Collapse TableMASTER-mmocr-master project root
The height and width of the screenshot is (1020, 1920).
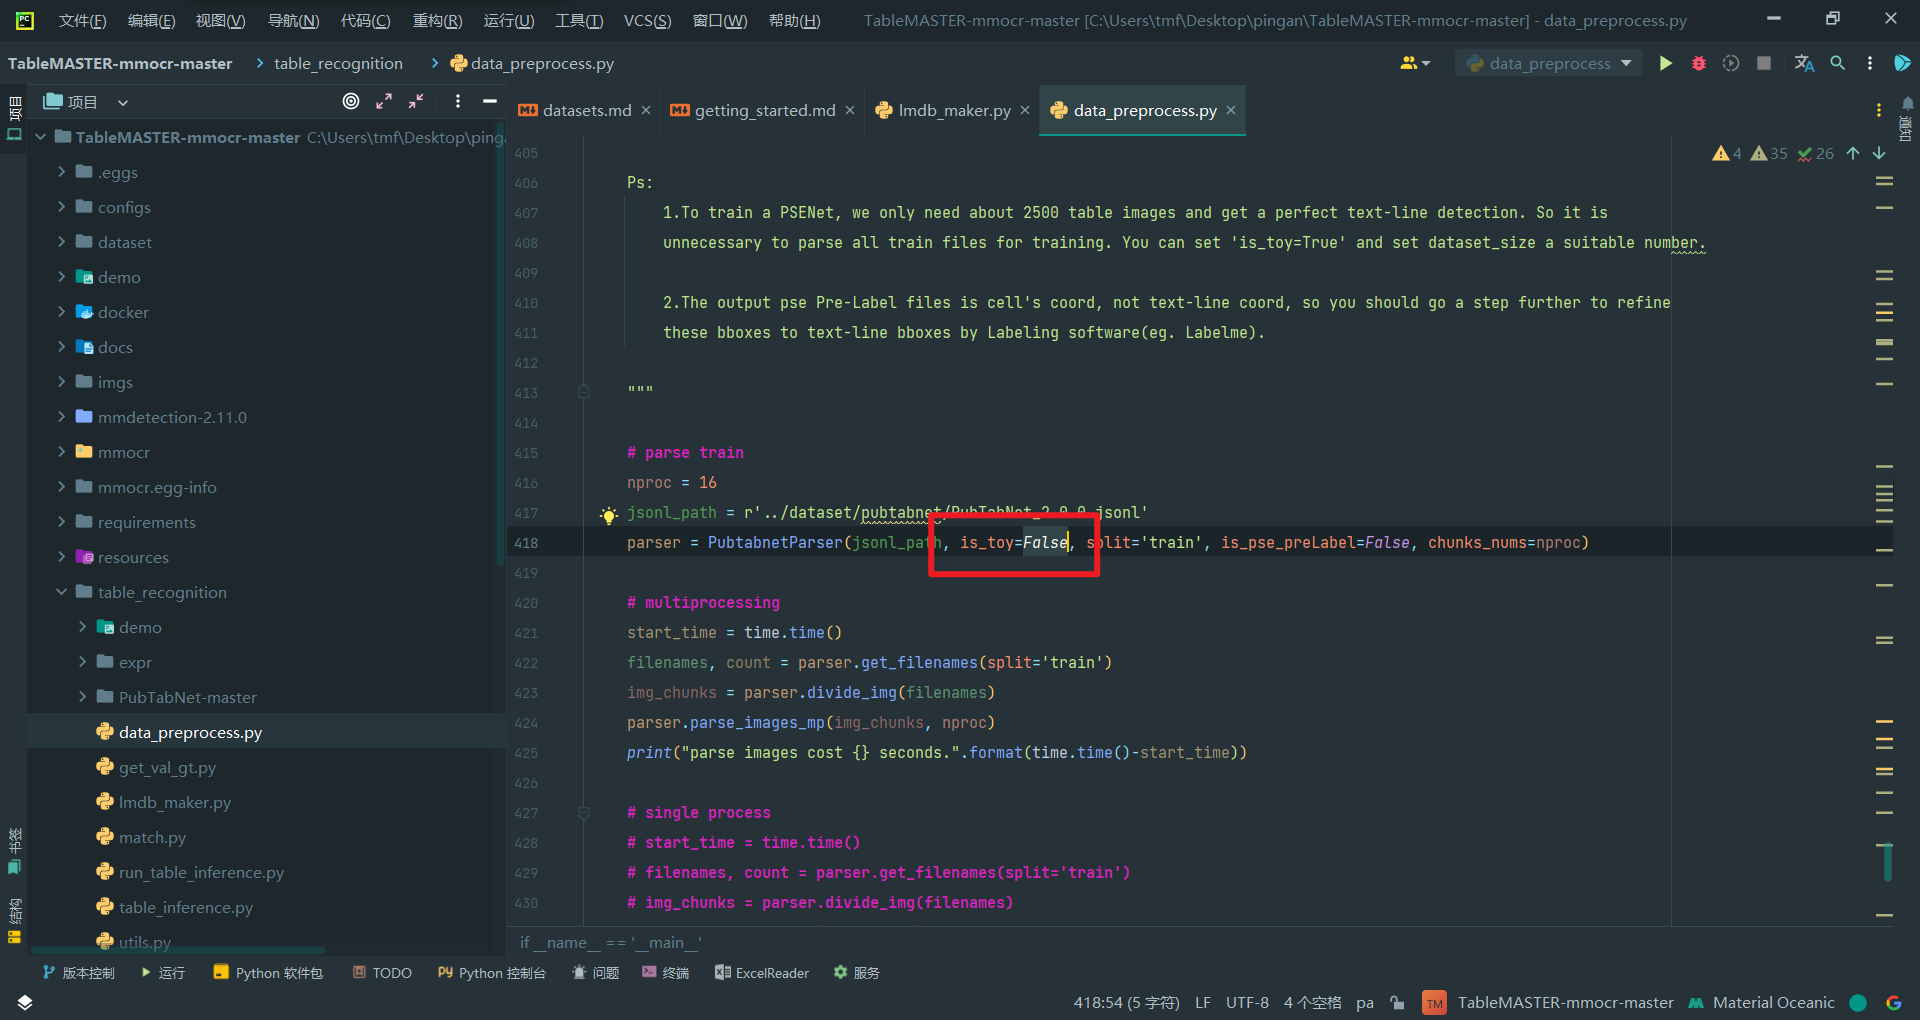click(x=40, y=137)
